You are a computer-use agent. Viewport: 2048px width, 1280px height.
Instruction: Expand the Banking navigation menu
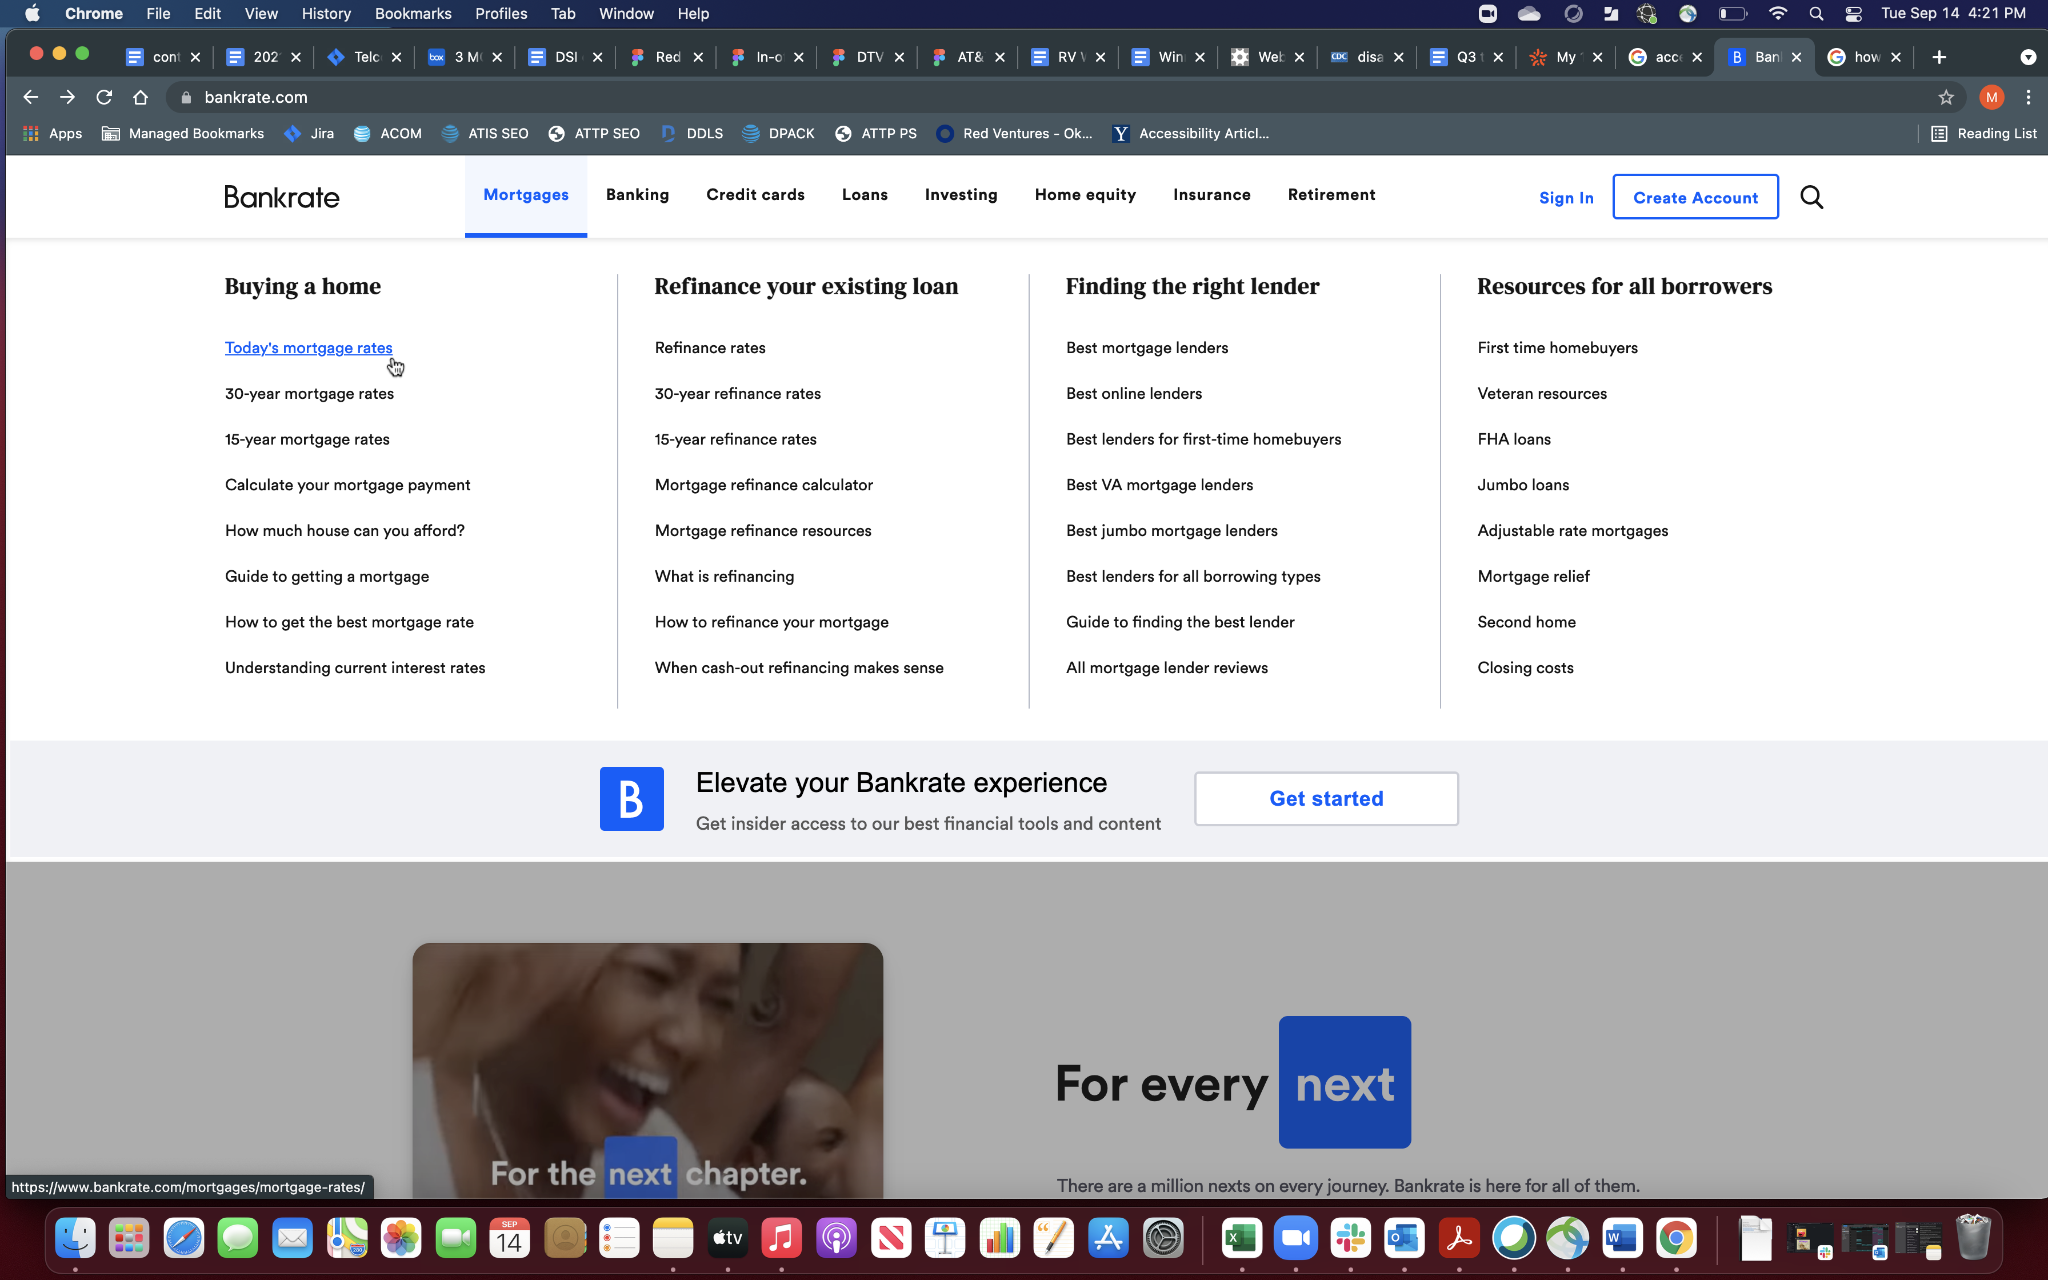pyautogui.click(x=637, y=195)
